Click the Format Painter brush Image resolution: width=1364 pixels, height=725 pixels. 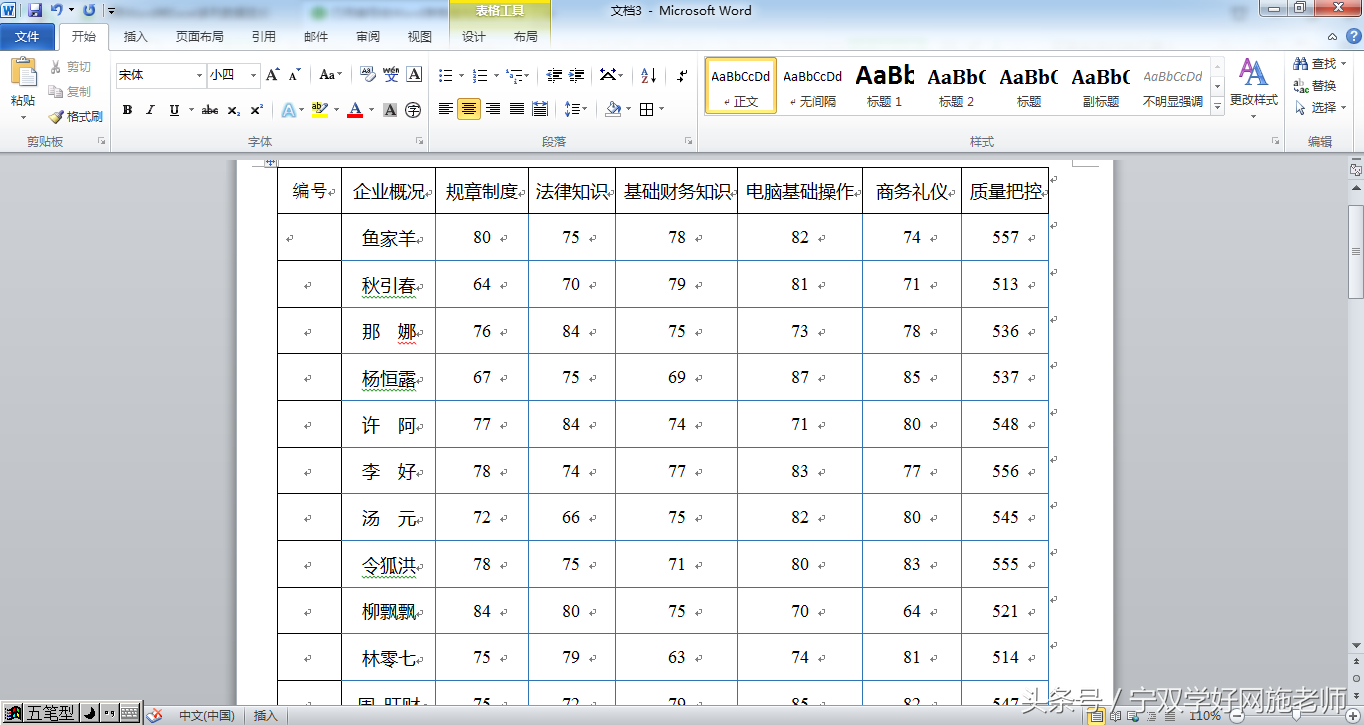[75, 117]
